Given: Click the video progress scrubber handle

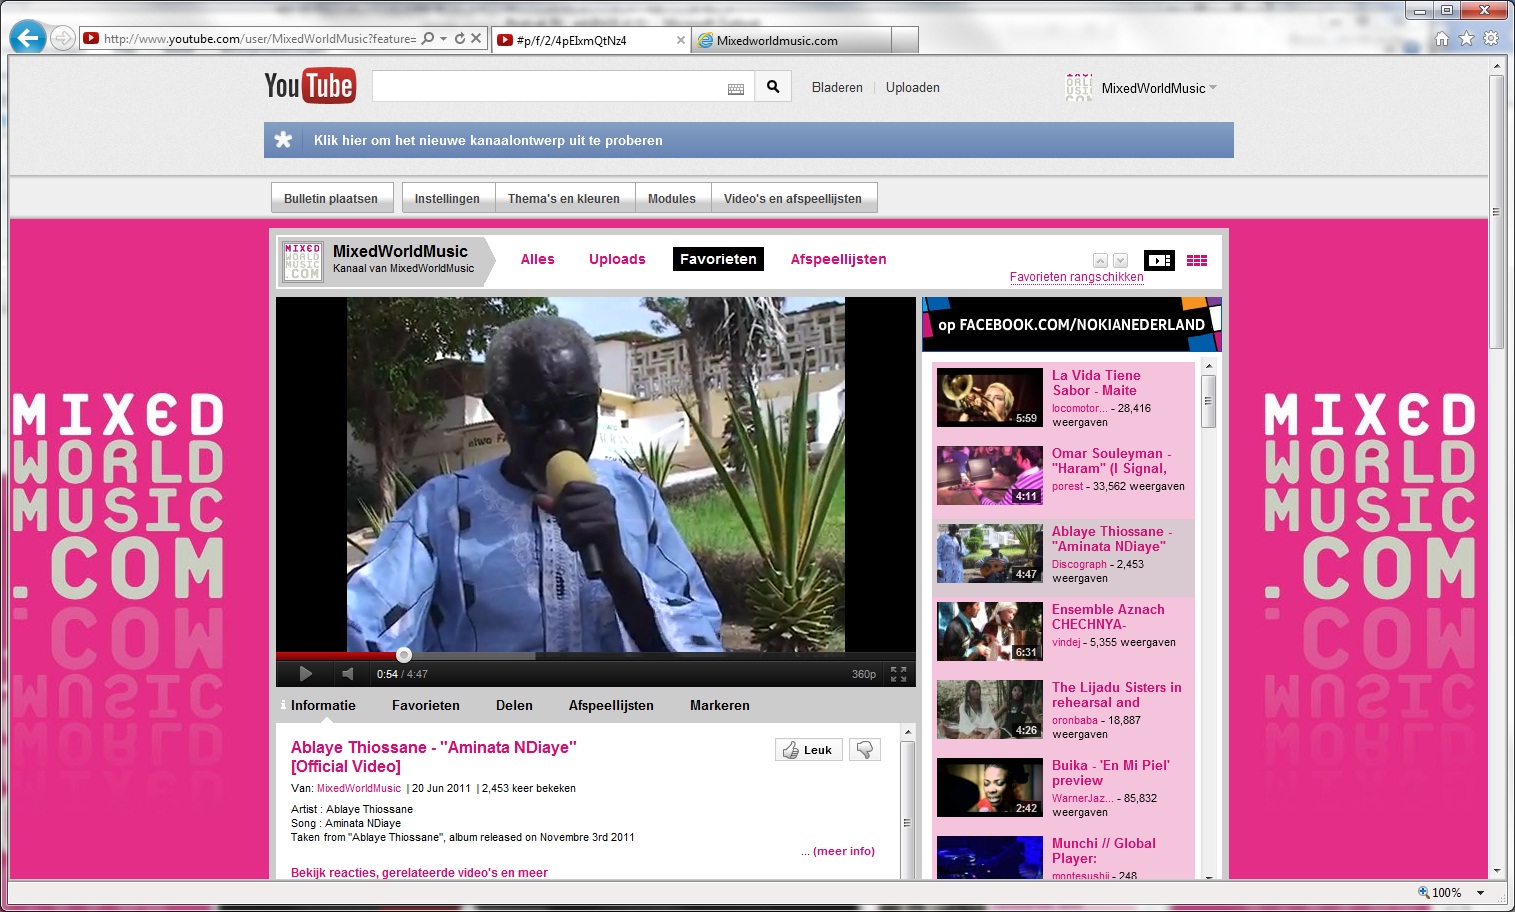Looking at the screenshot, I should (x=404, y=656).
